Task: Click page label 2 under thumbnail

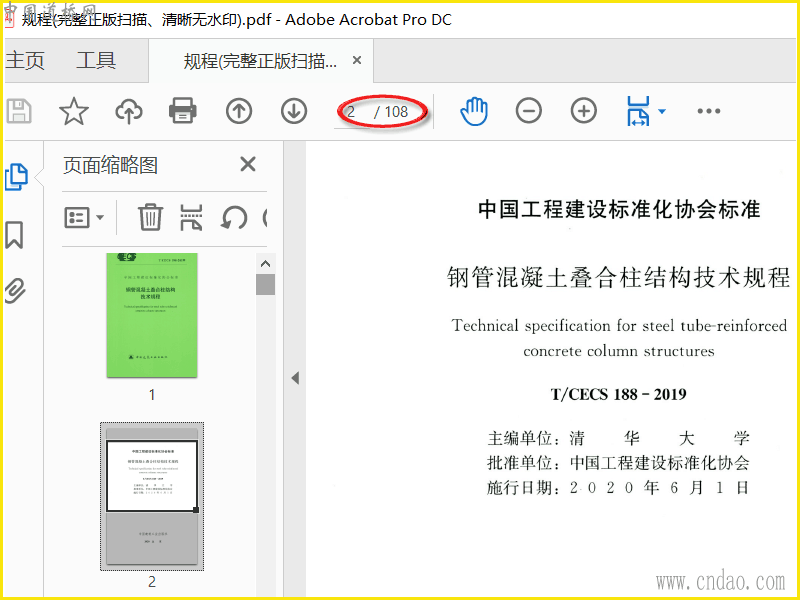Action: click(152, 582)
